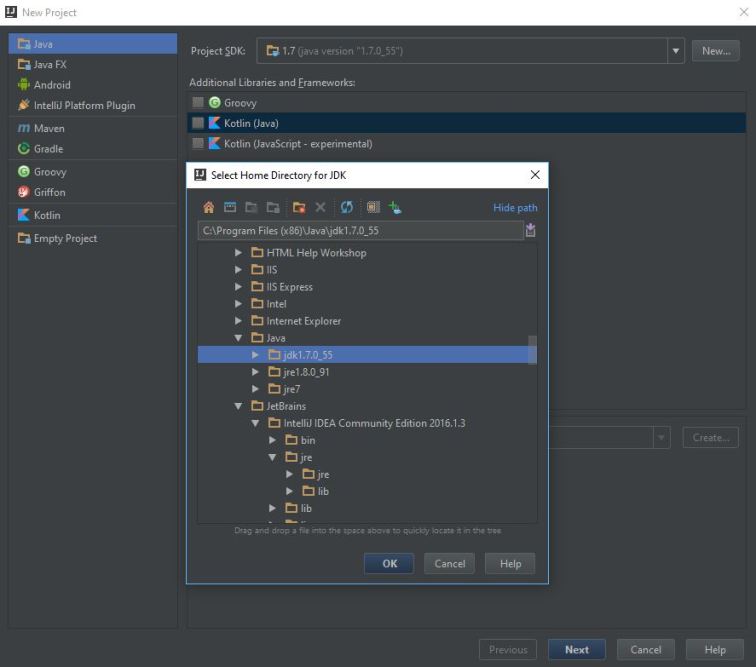Screen dimensions: 756x667
Task: Click the Desktop directory toolbar icon
Action: [x=230, y=207]
